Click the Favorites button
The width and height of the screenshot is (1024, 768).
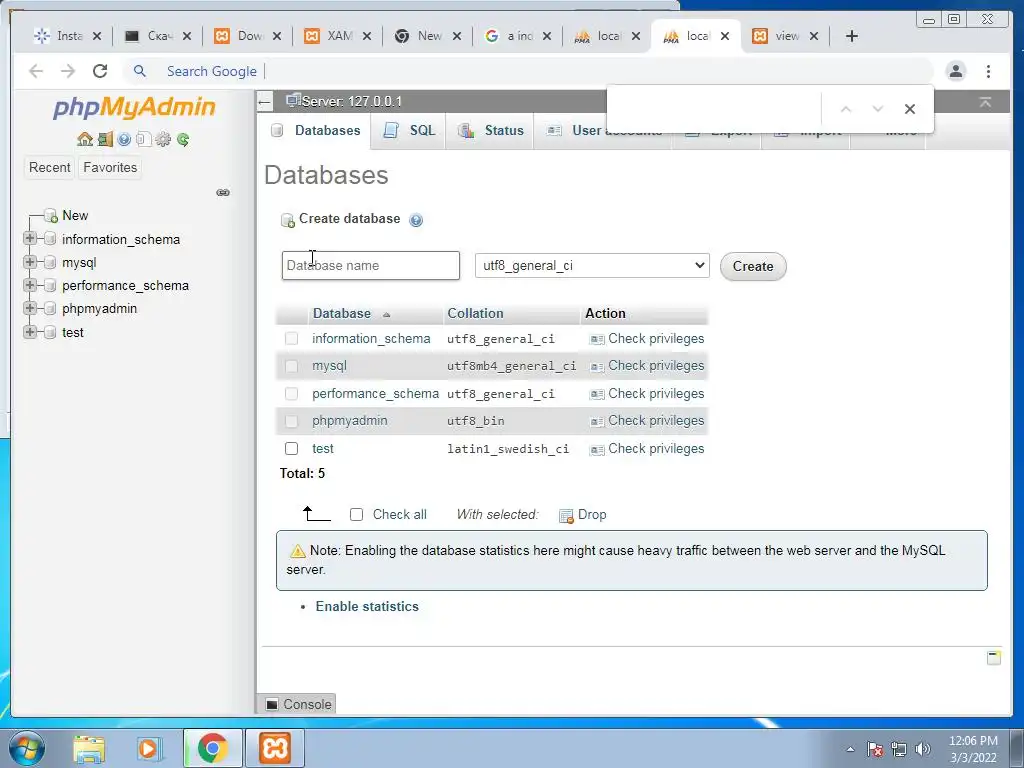[x=110, y=168]
